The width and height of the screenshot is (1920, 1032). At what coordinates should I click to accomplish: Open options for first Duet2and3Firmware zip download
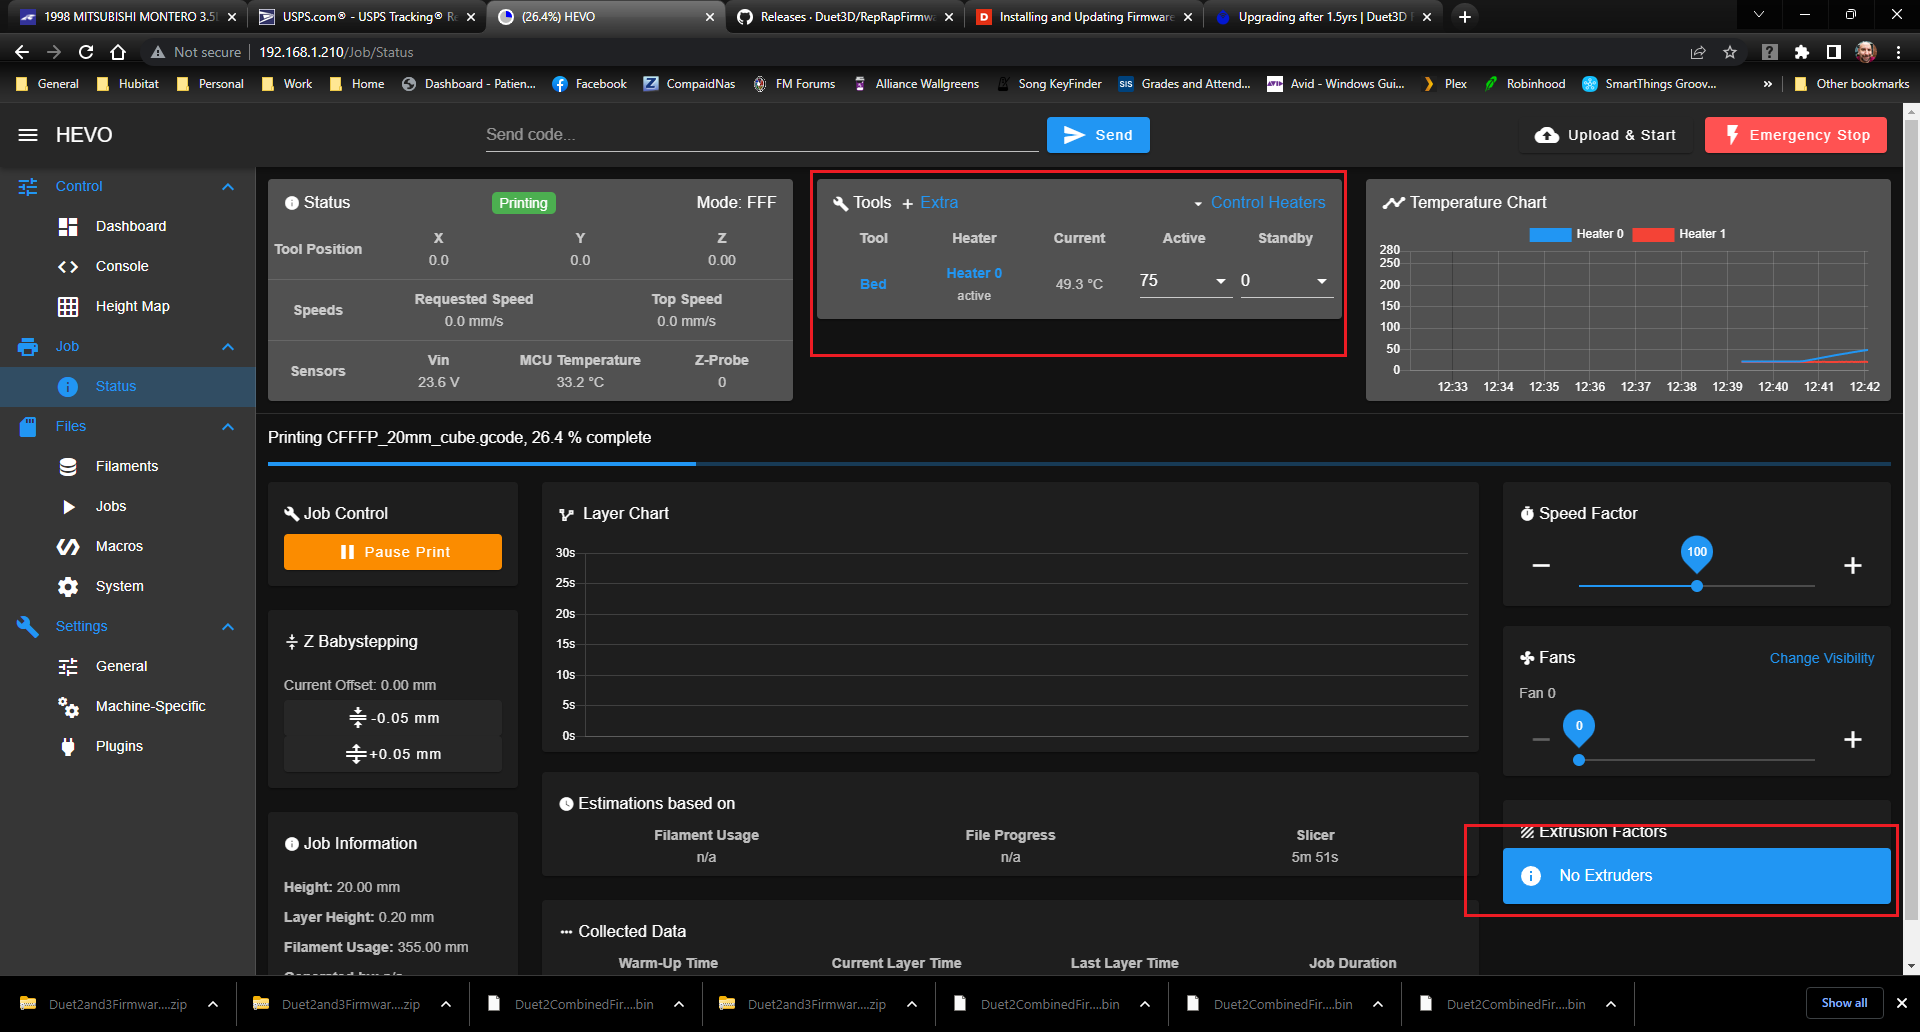(x=213, y=1004)
